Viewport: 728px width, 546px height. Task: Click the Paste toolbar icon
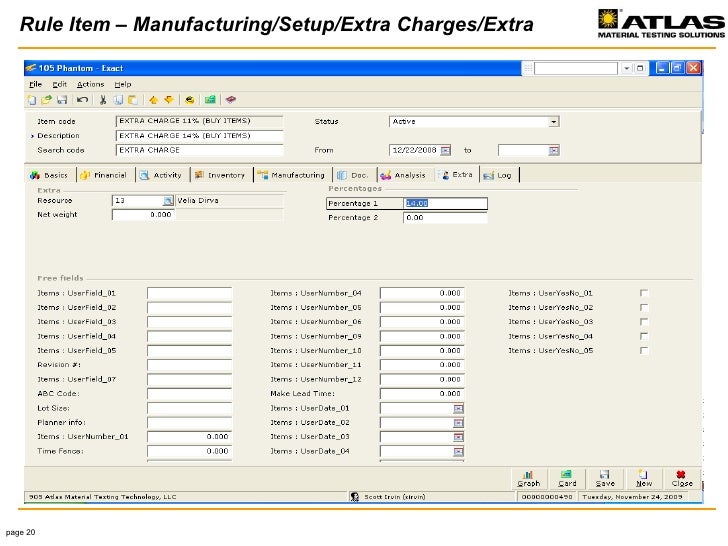133,100
